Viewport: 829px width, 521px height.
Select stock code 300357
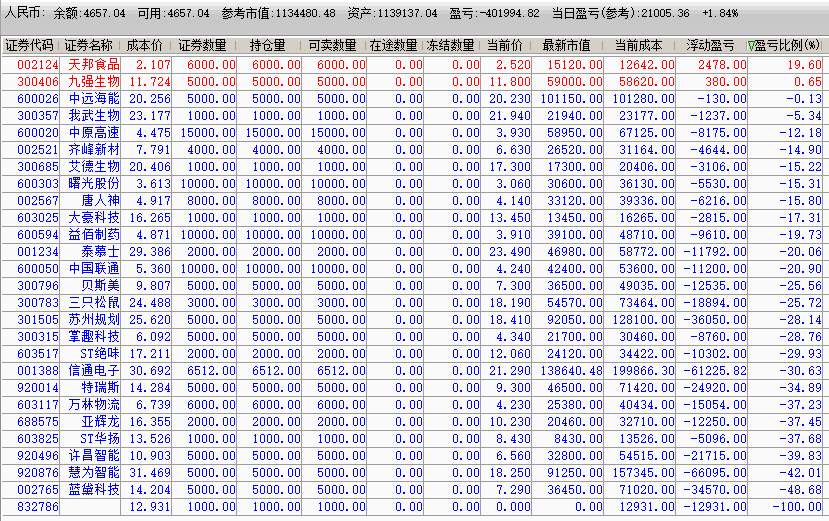38,116
